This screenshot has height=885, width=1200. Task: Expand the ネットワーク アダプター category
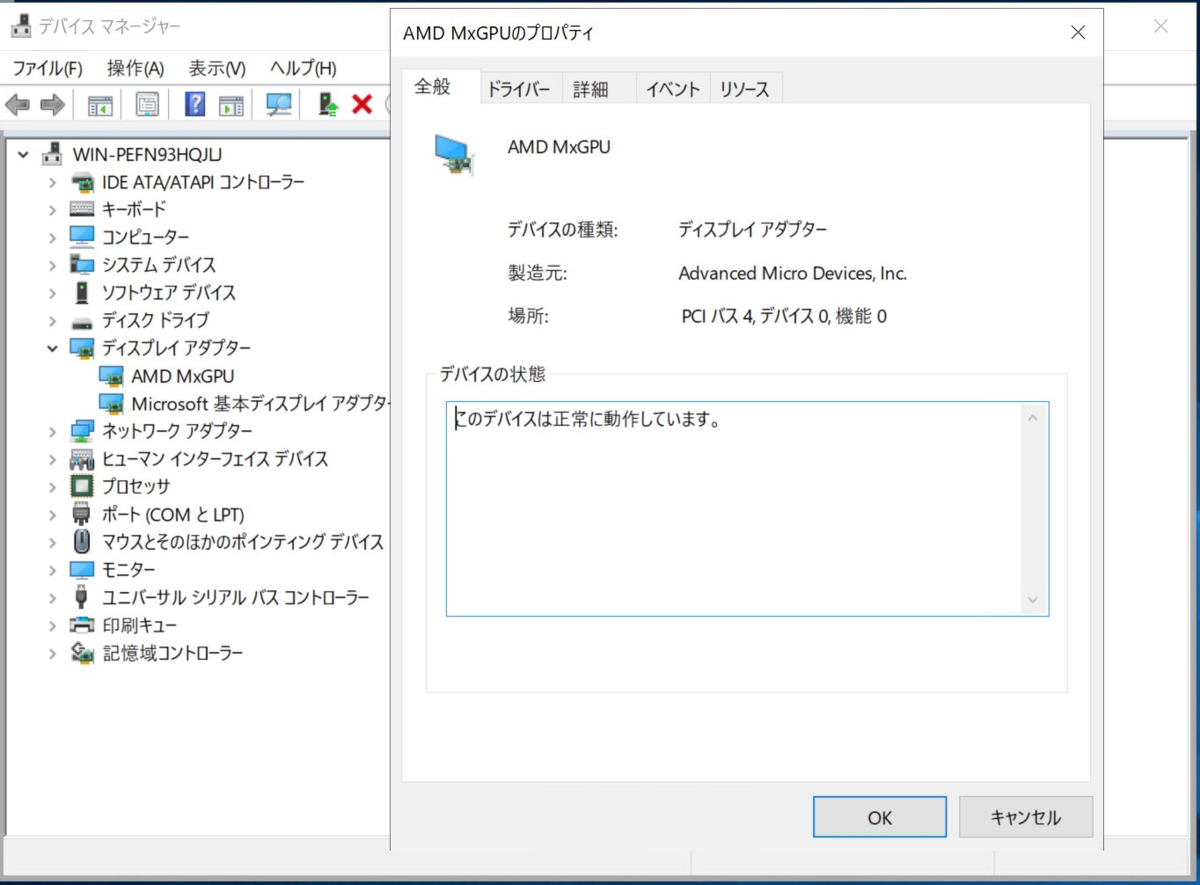click(x=52, y=431)
